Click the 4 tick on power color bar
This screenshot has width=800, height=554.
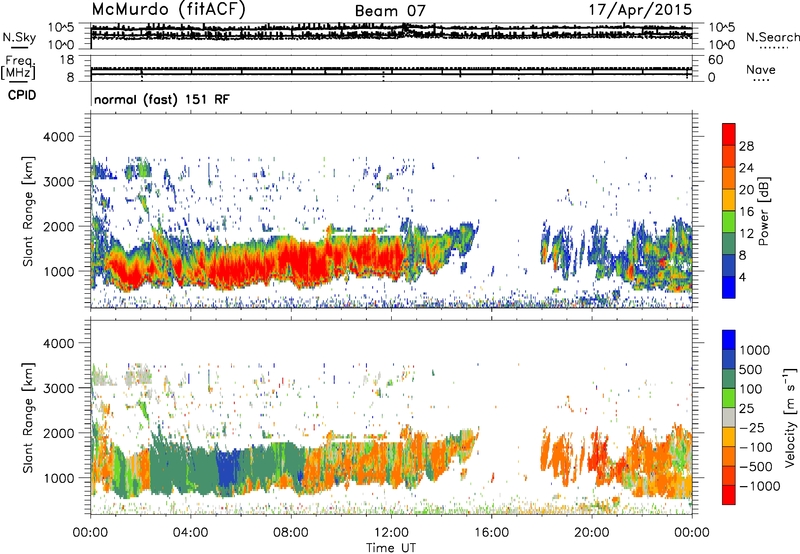[743, 277]
